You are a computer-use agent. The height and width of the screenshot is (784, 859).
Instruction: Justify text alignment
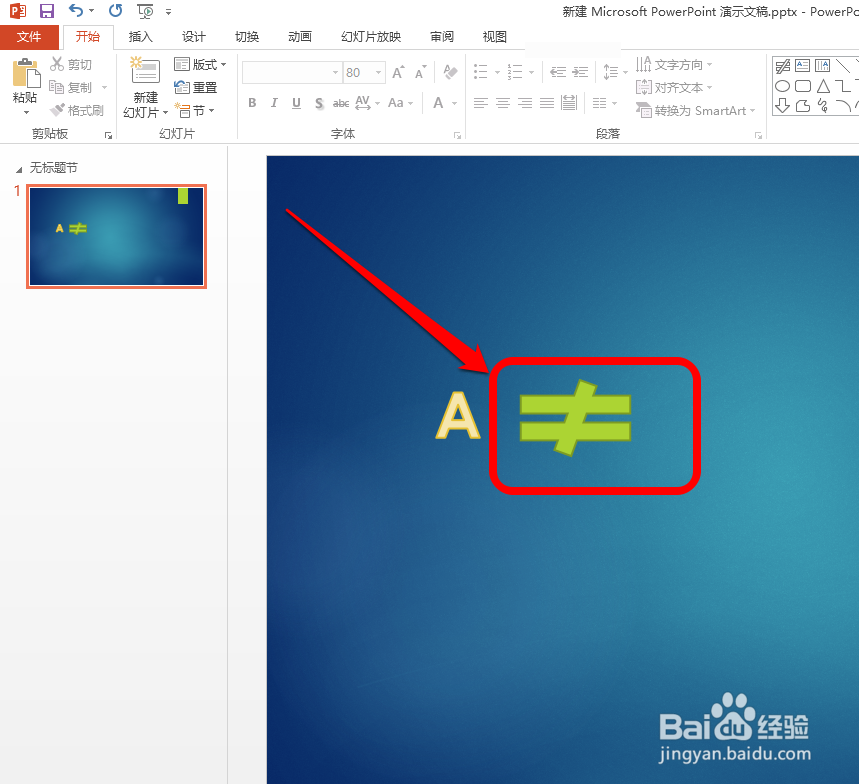[547, 102]
